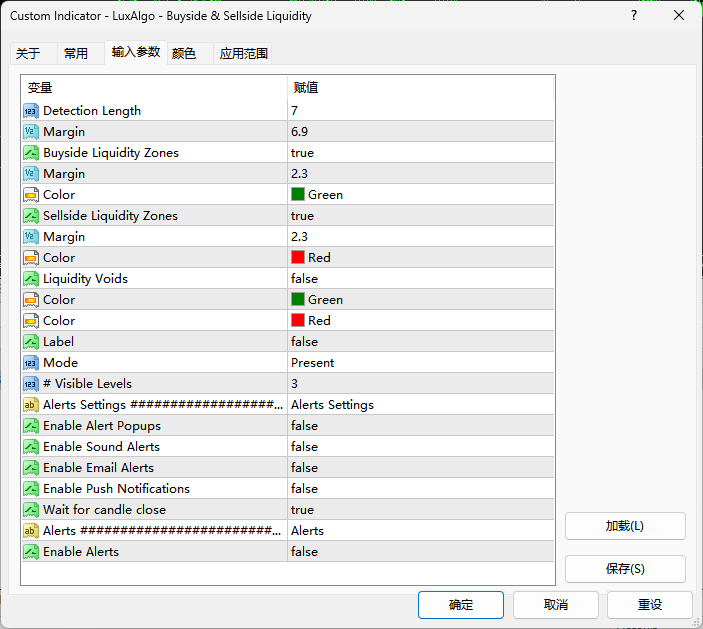
Task: Click the boolean icon beside Buyside Liquidity Zones
Action: (31, 153)
